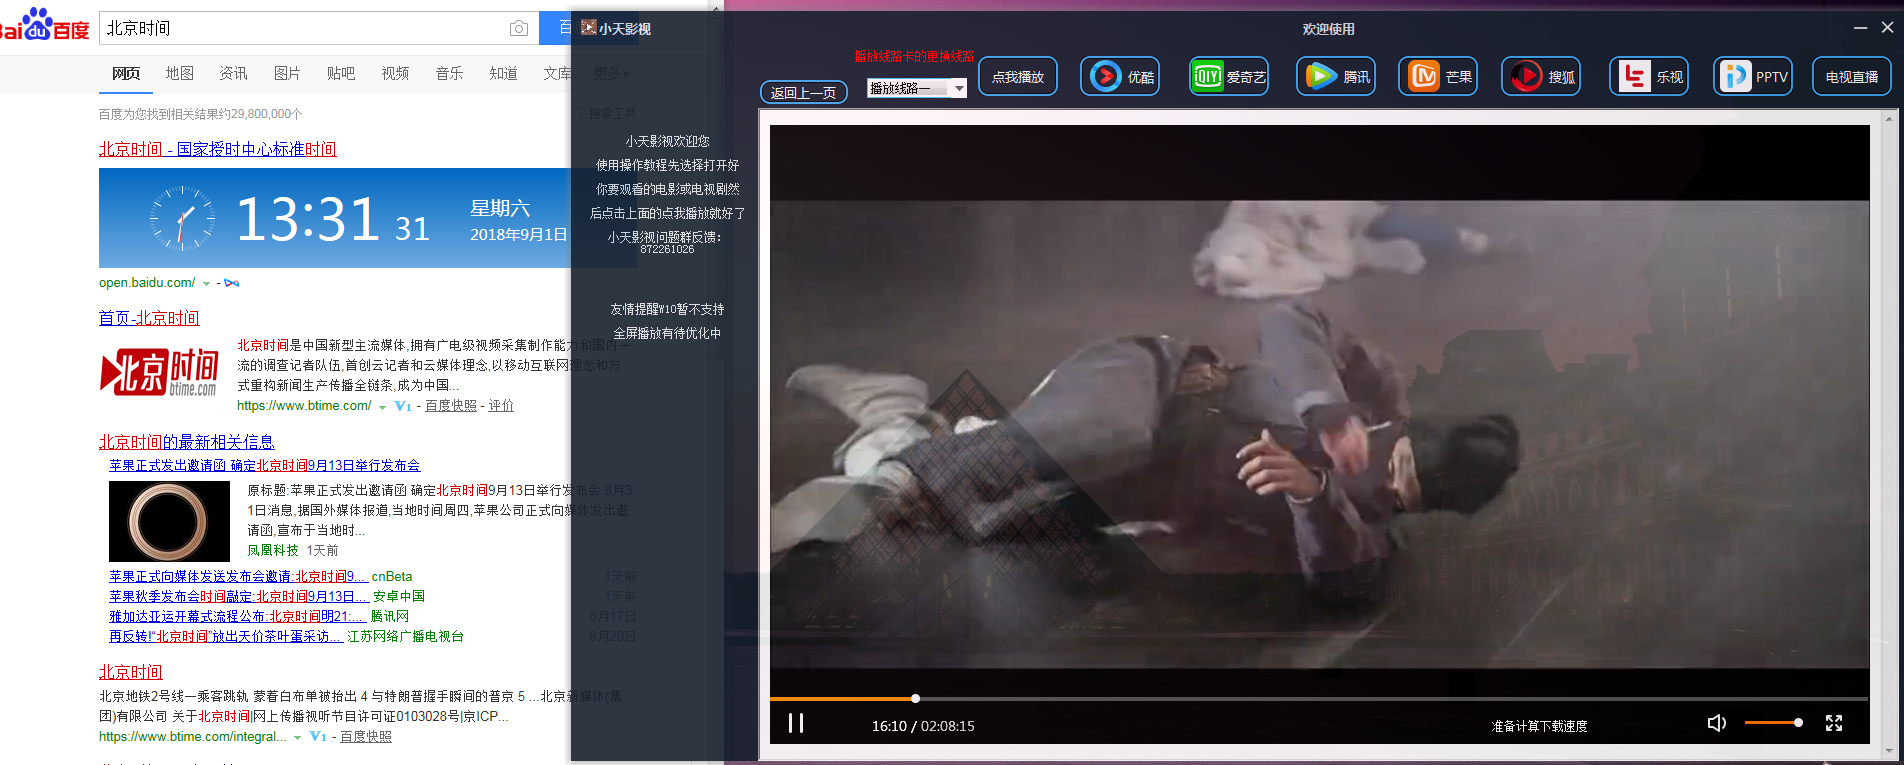Open the LeTV (乐视) video source
This screenshot has width=1904, height=765.
coord(1649,76)
